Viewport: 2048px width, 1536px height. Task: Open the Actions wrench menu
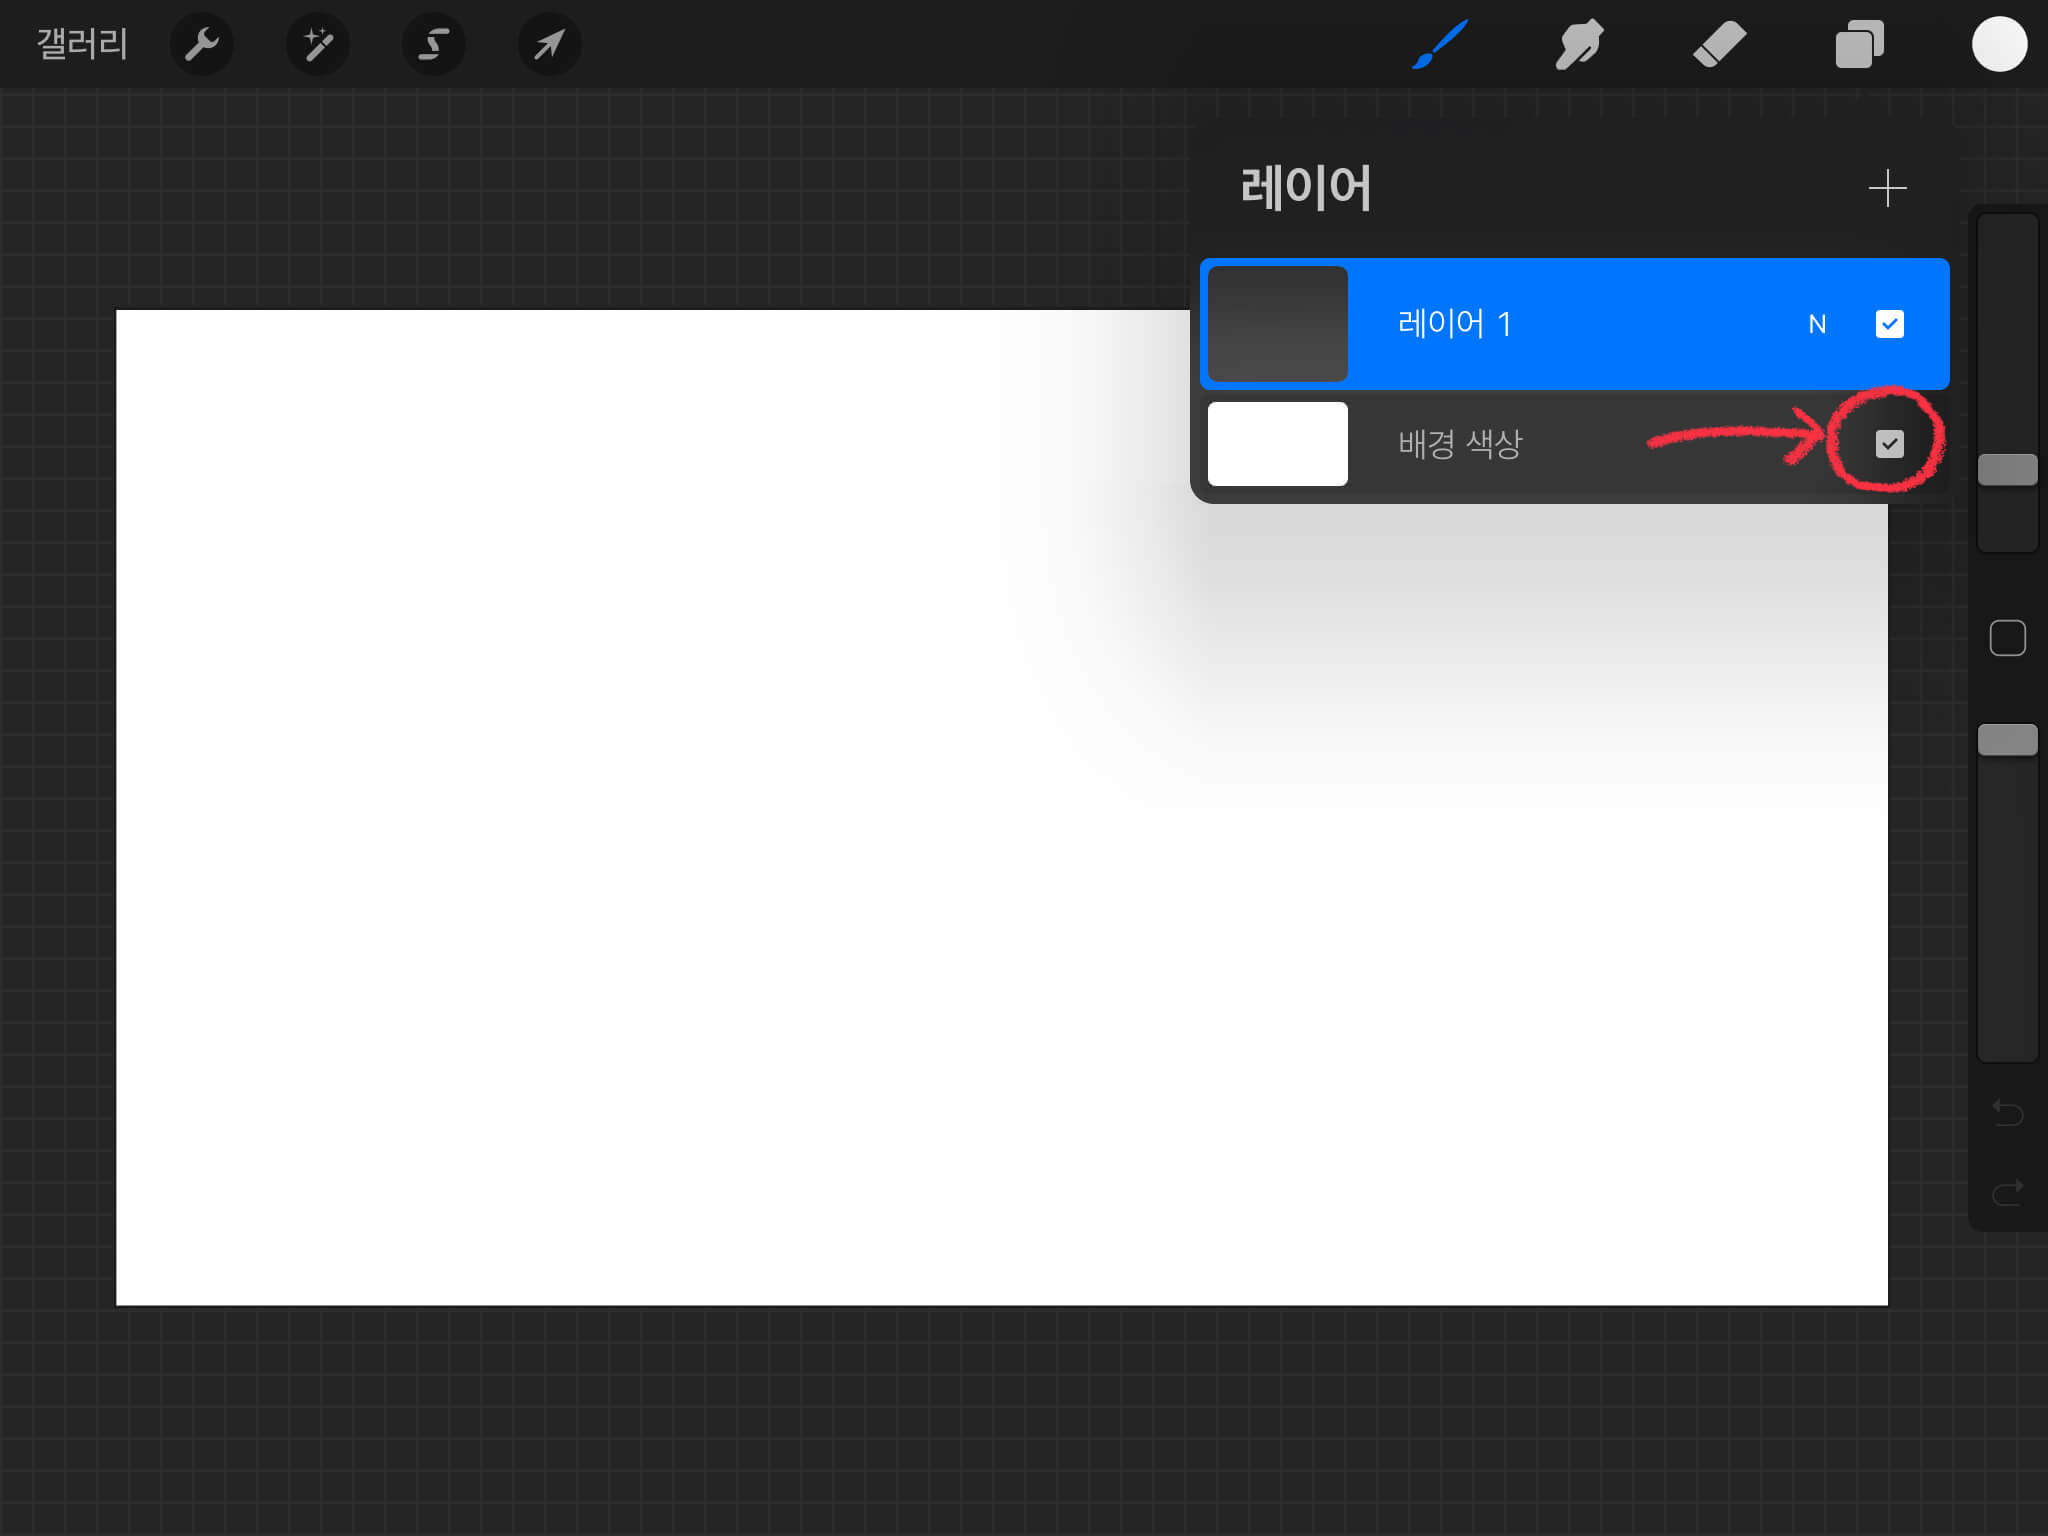tap(201, 44)
